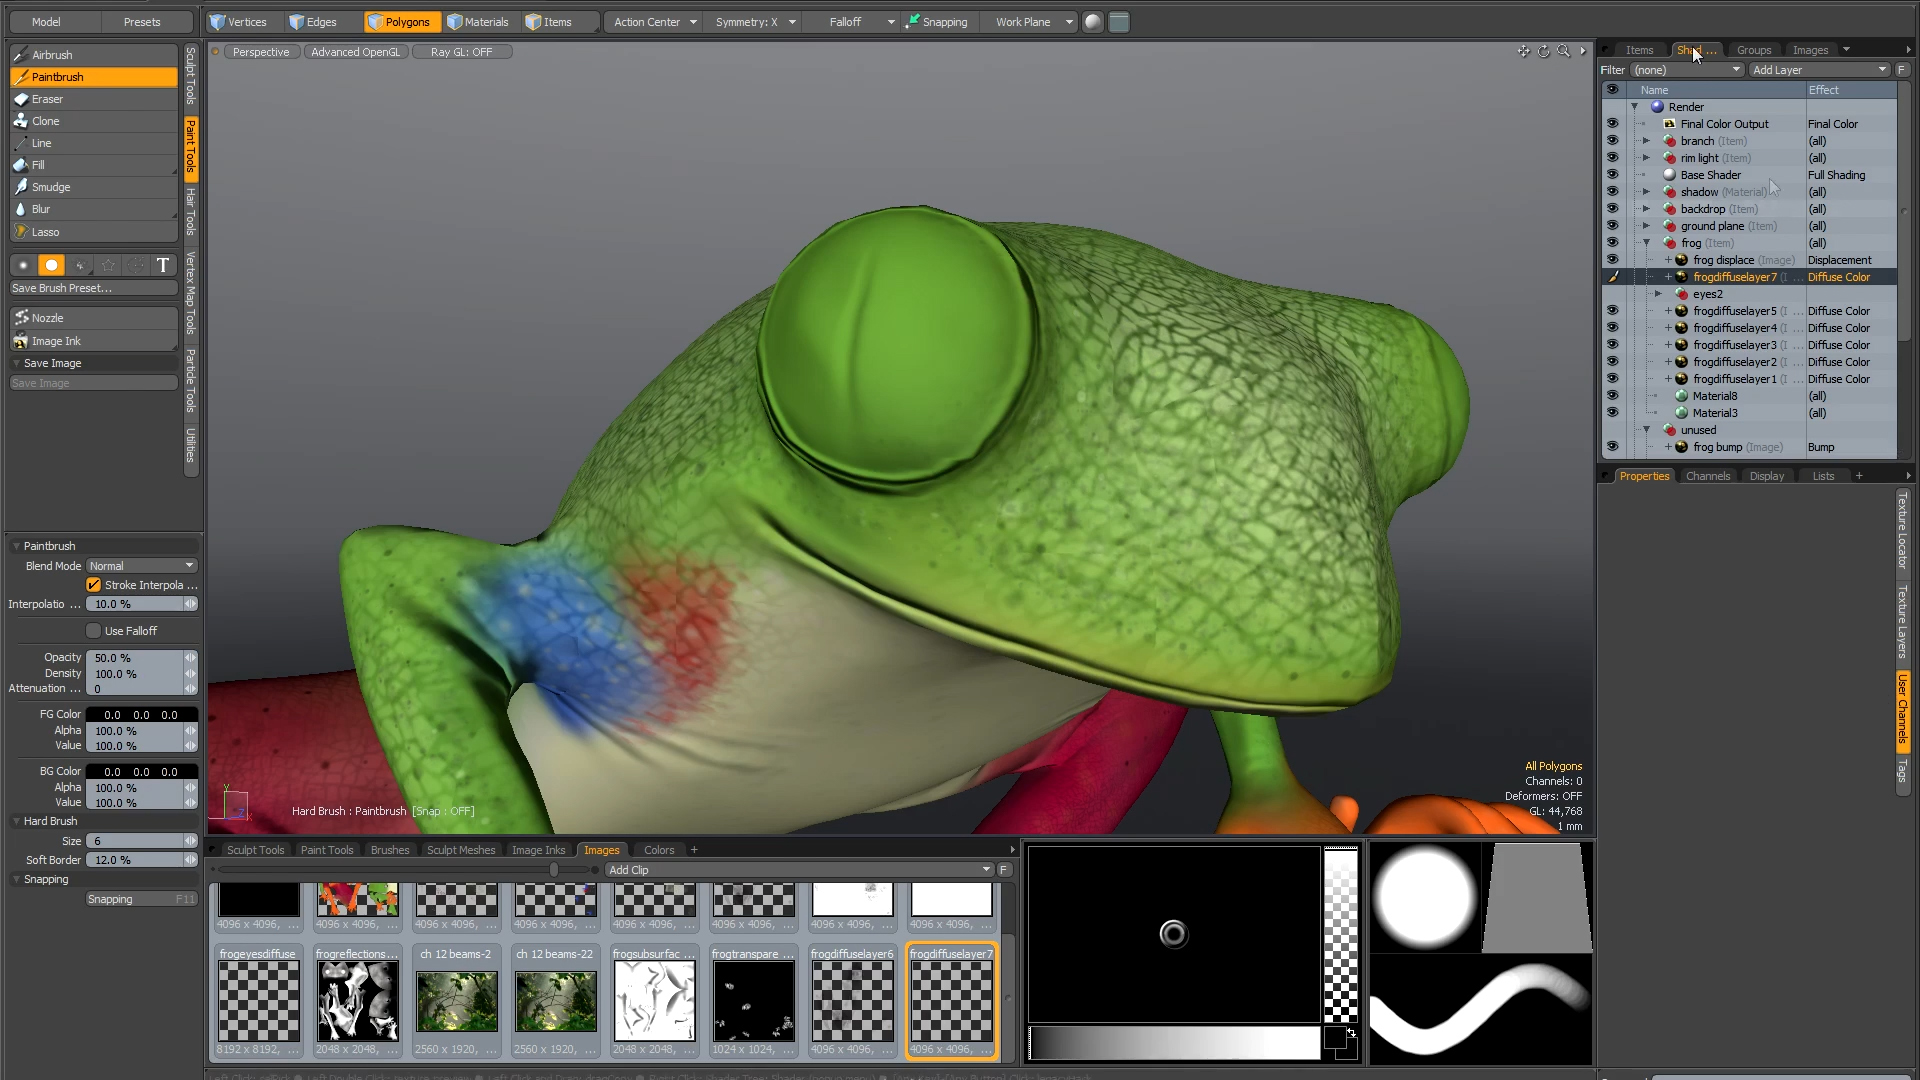The width and height of the screenshot is (1920, 1080).
Task: Select the Airbrush tool
Action: [52, 55]
